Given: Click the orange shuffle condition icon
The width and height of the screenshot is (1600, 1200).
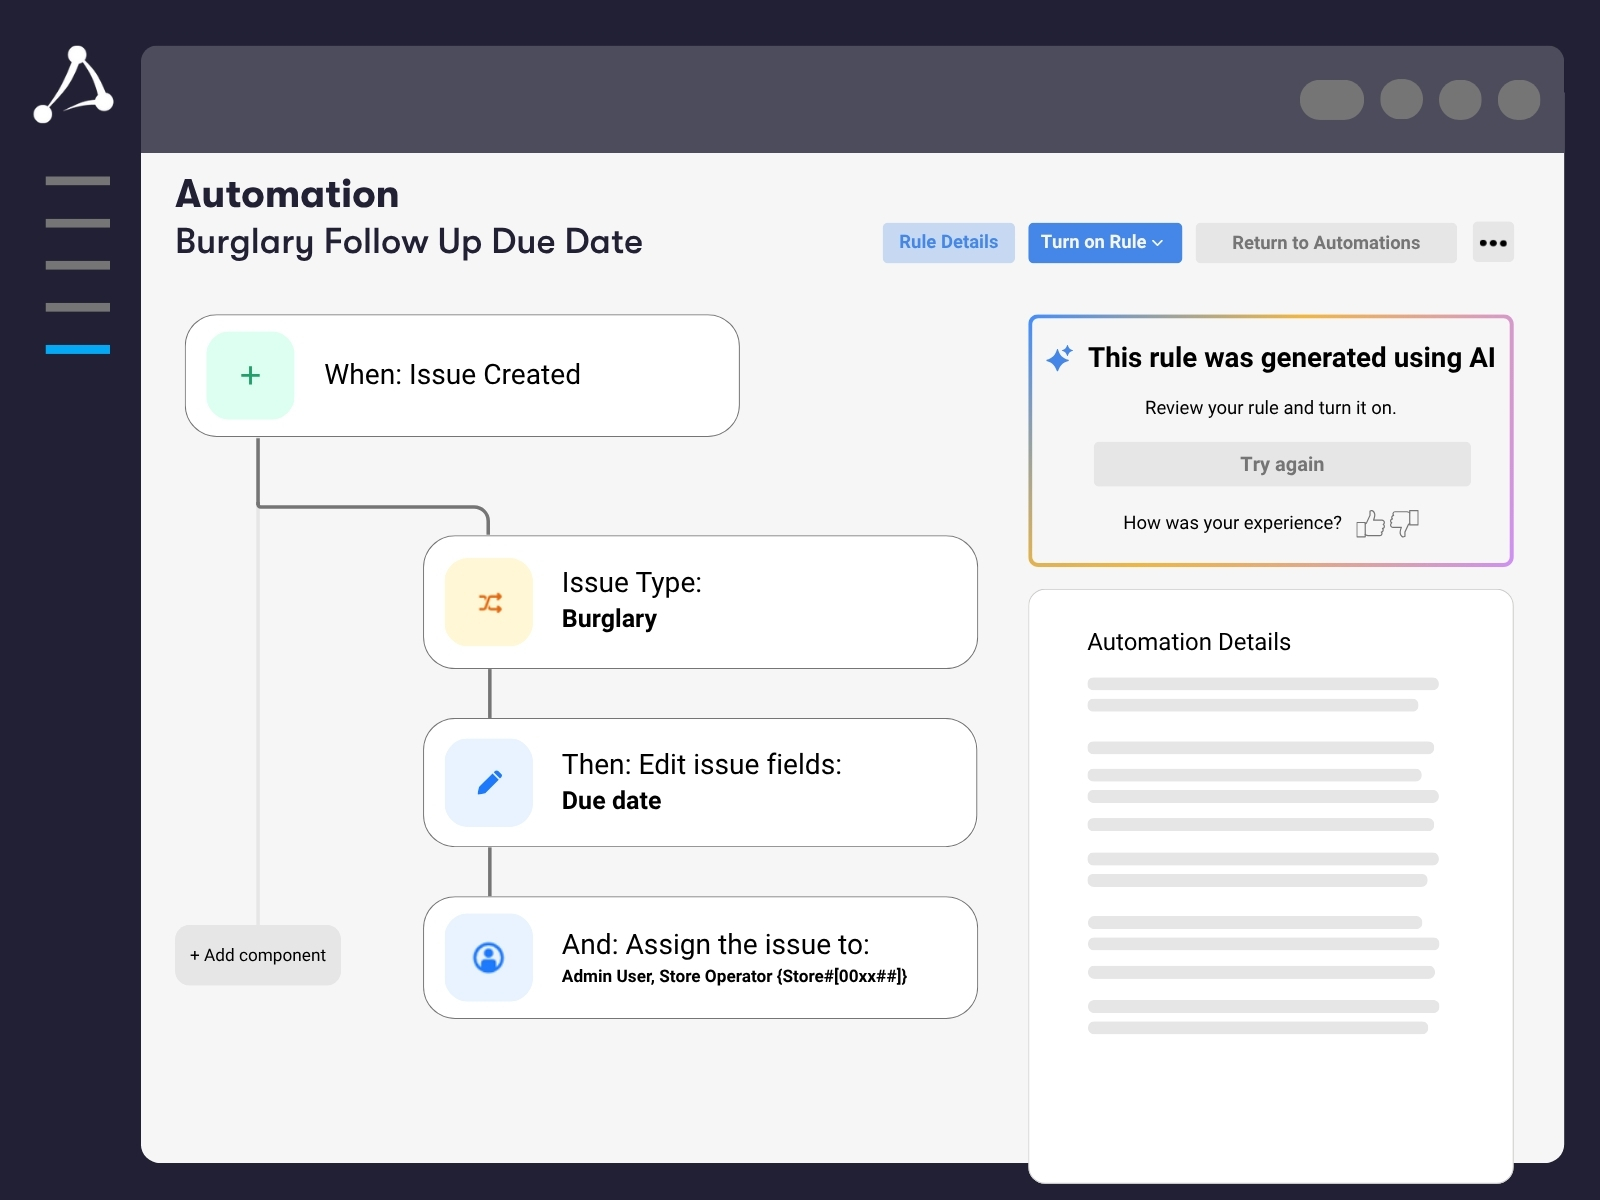Looking at the screenshot, I should (489, 602).
